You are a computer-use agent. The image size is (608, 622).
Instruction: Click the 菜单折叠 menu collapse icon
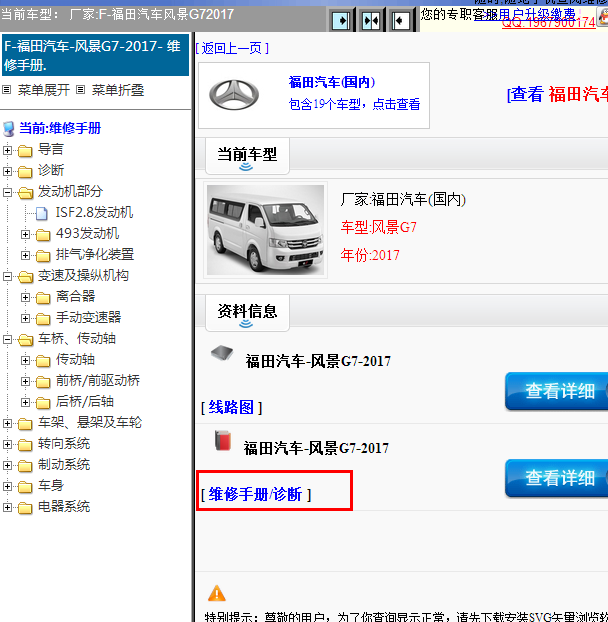click(x=81, y=90)
